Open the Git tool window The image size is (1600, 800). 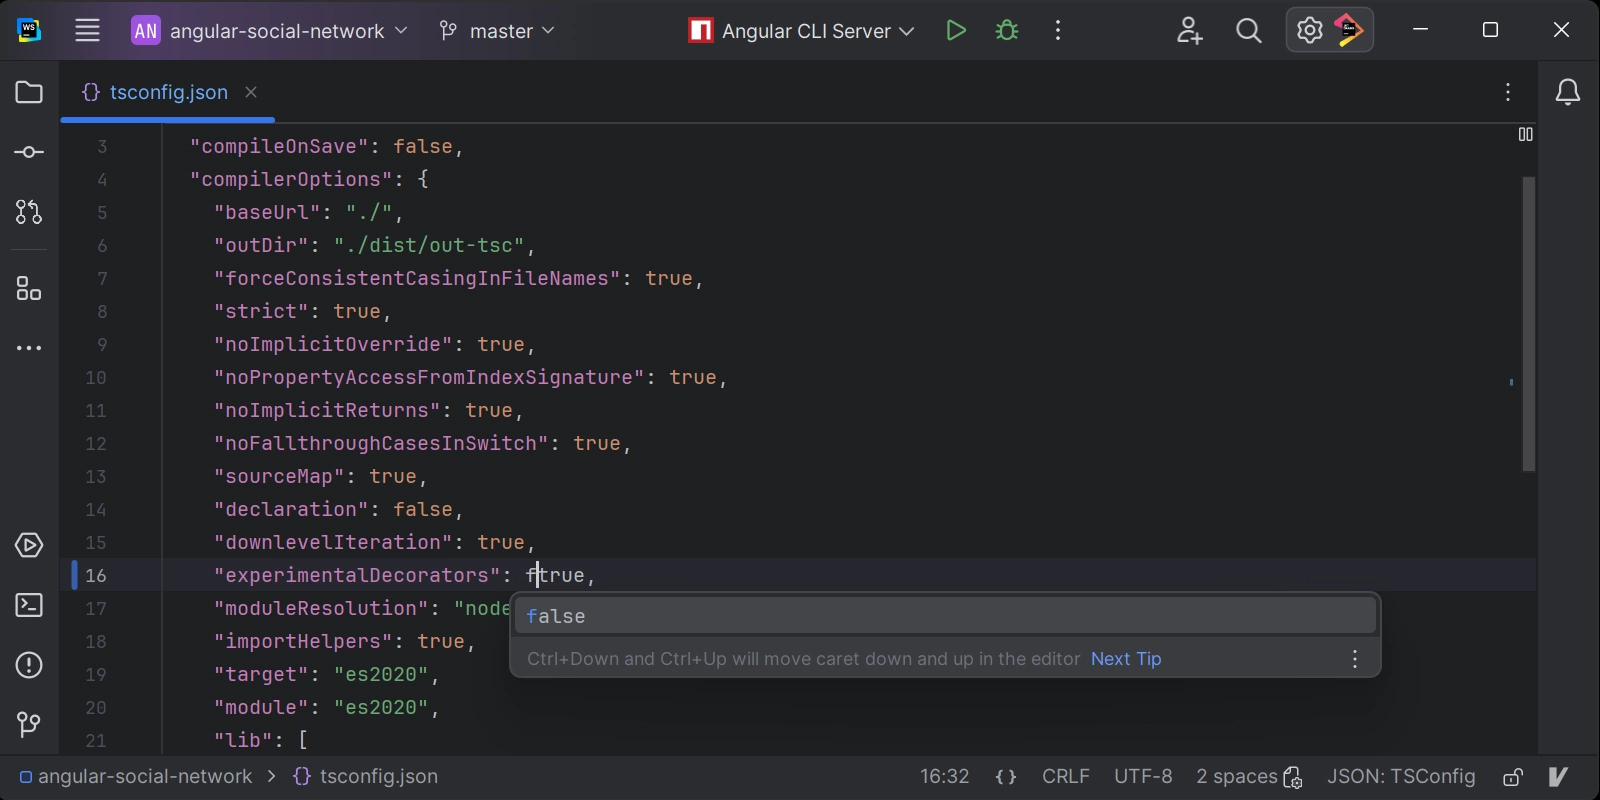(x=29, y=724)
